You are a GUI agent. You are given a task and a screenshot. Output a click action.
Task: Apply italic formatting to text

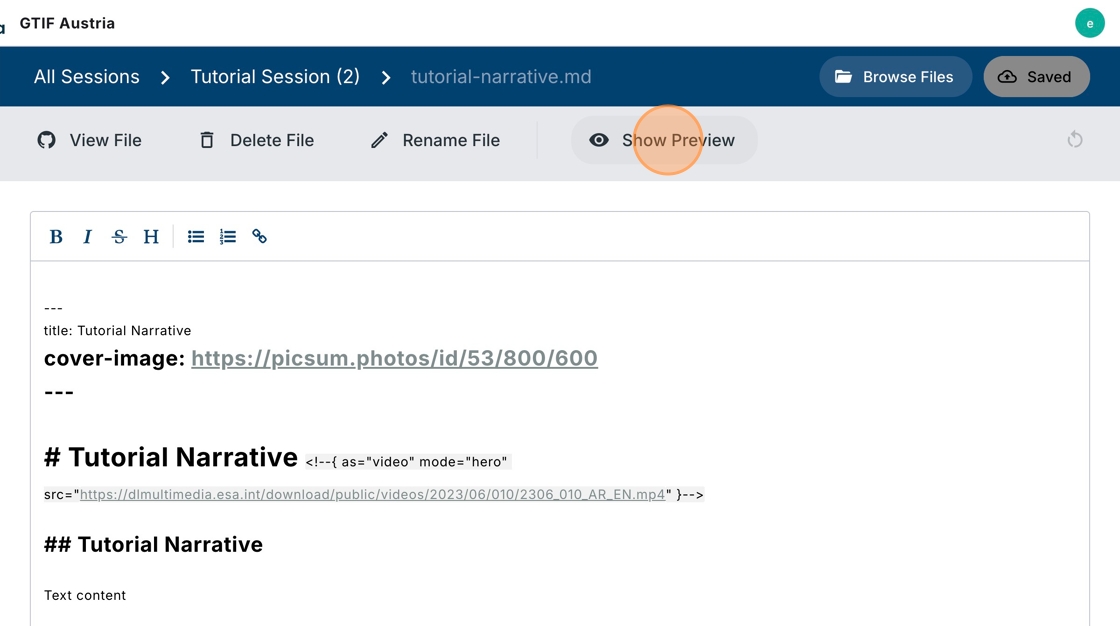[87, 237]
